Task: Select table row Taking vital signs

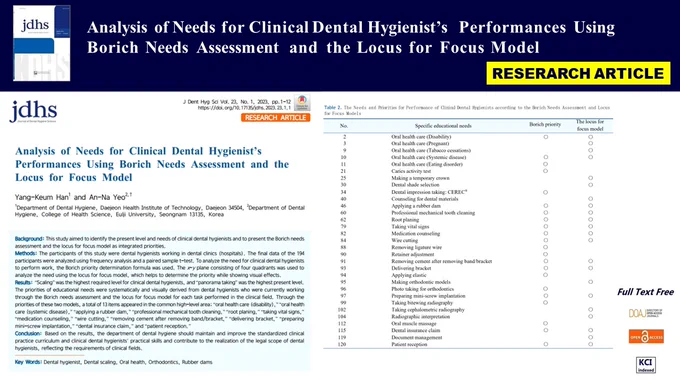Action: point(468,226)
